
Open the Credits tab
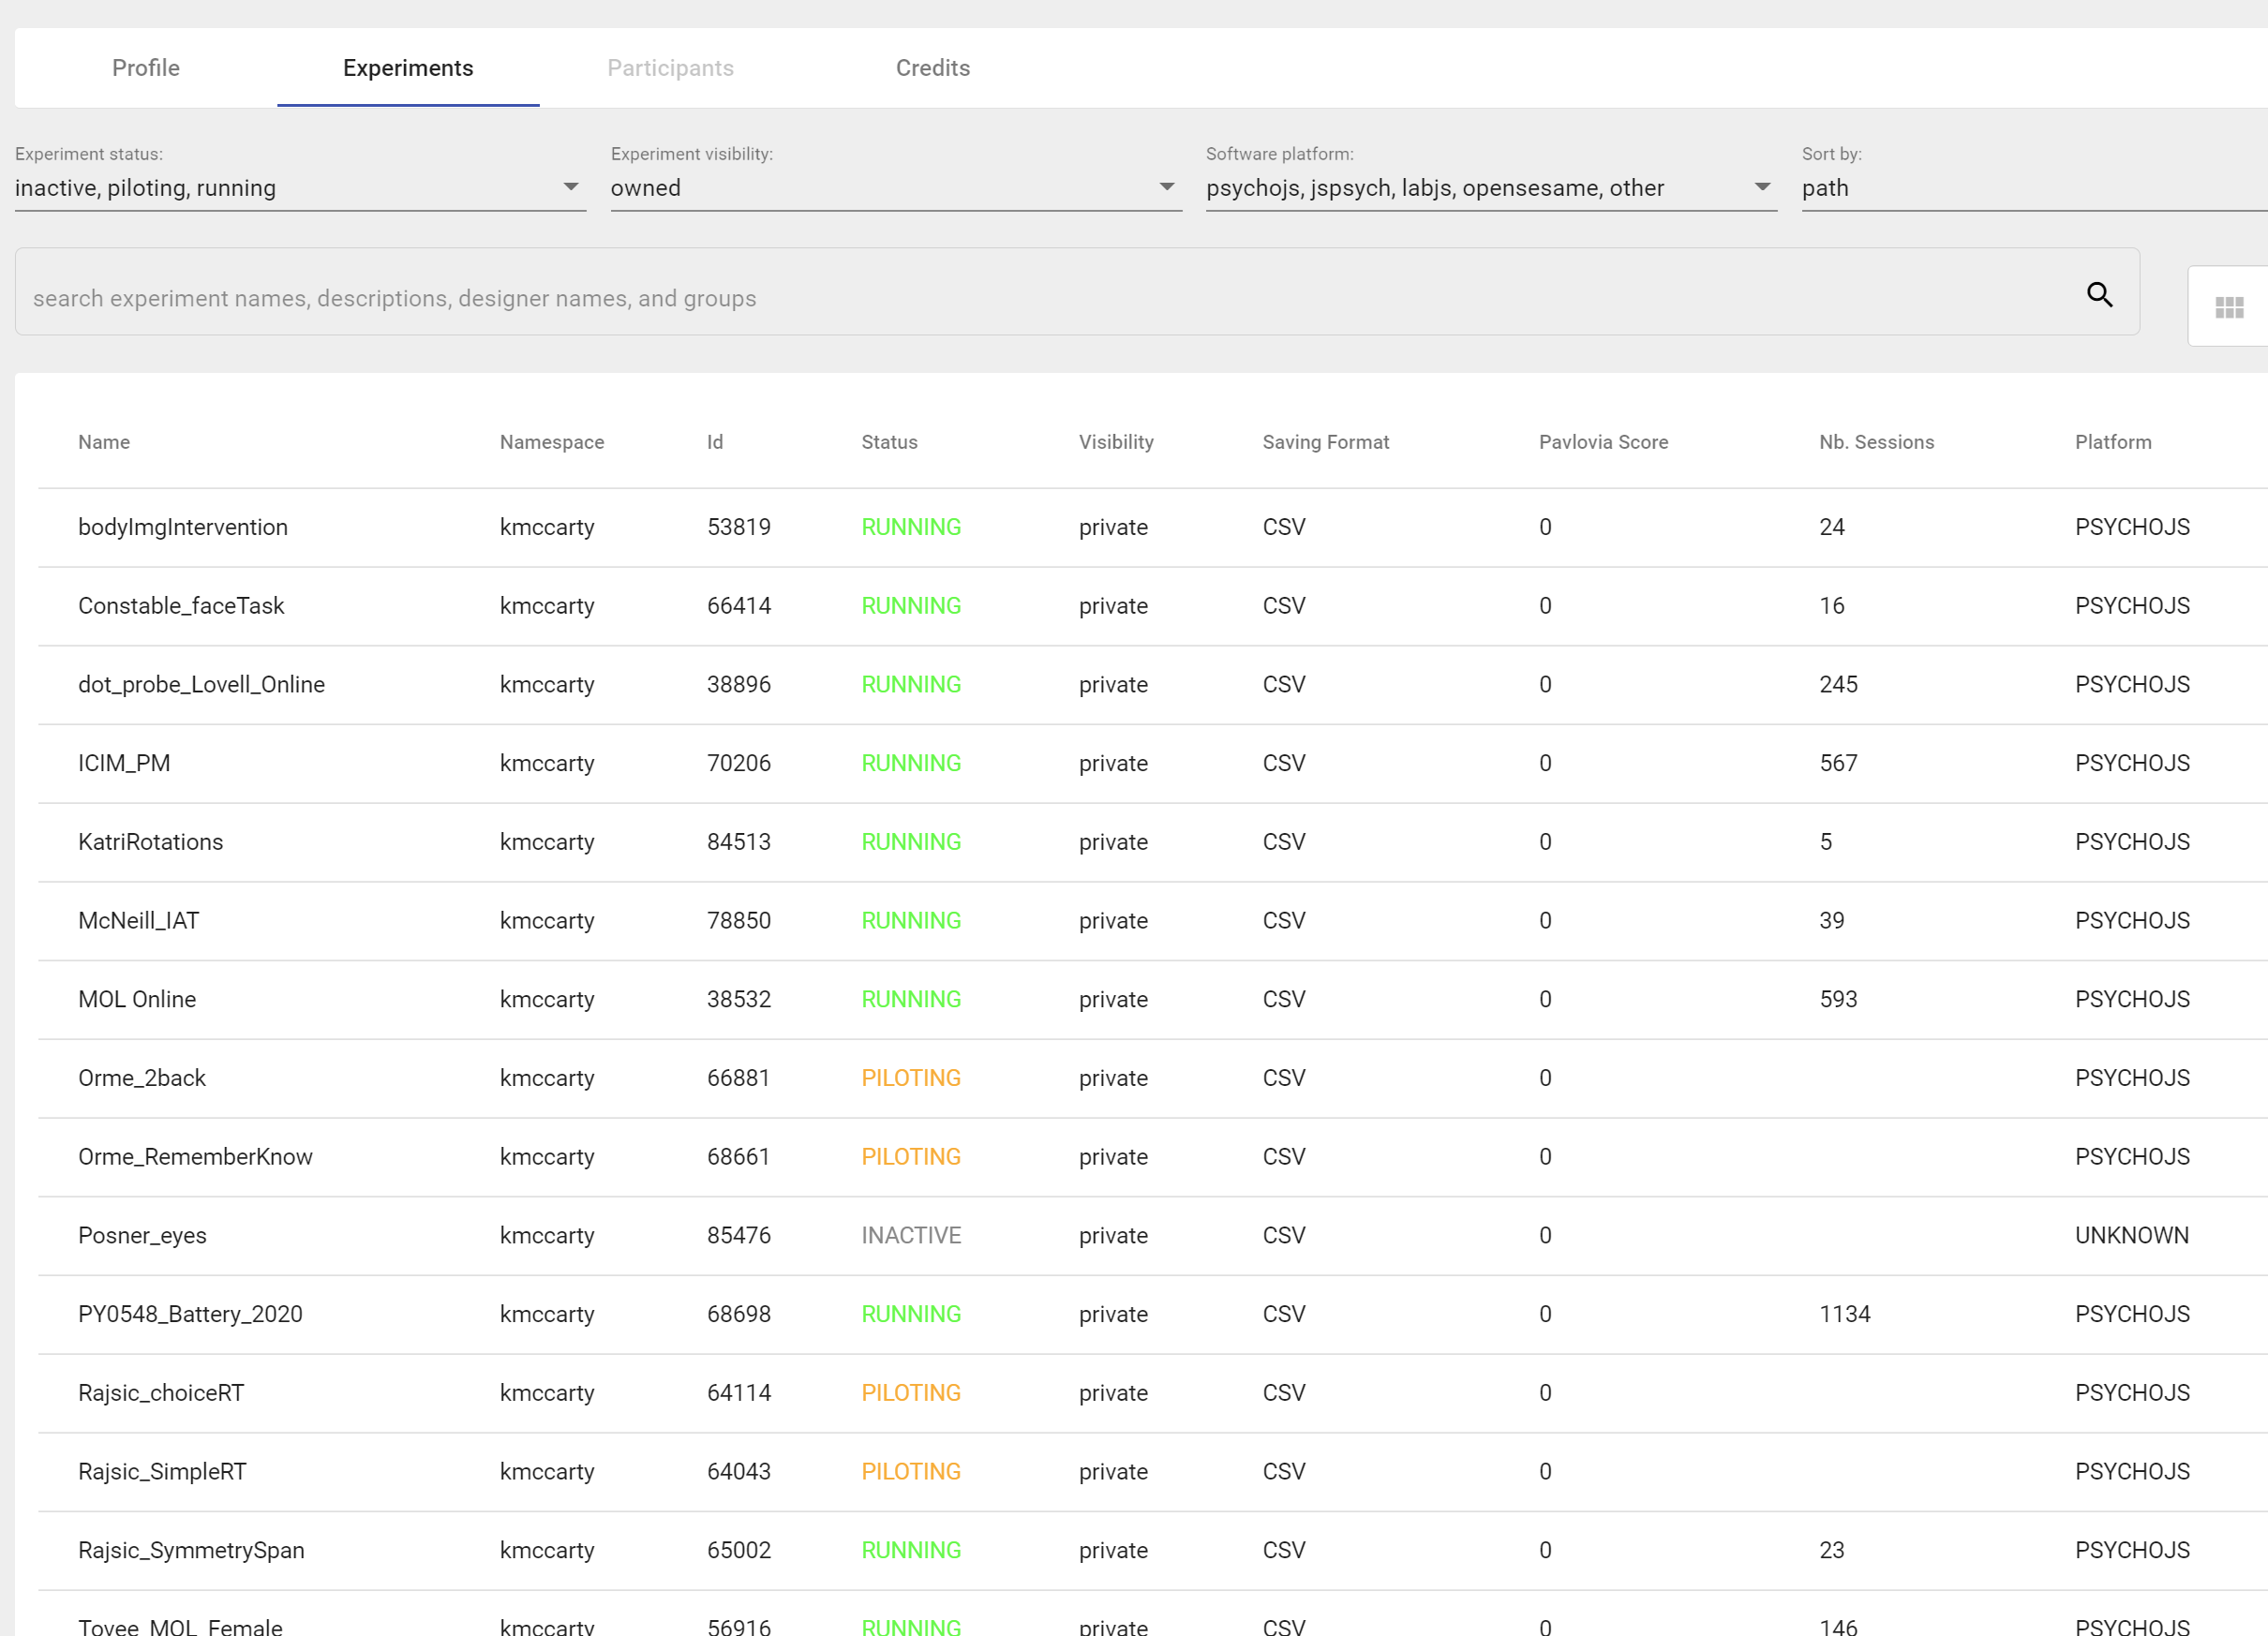[x=932, y=68]
